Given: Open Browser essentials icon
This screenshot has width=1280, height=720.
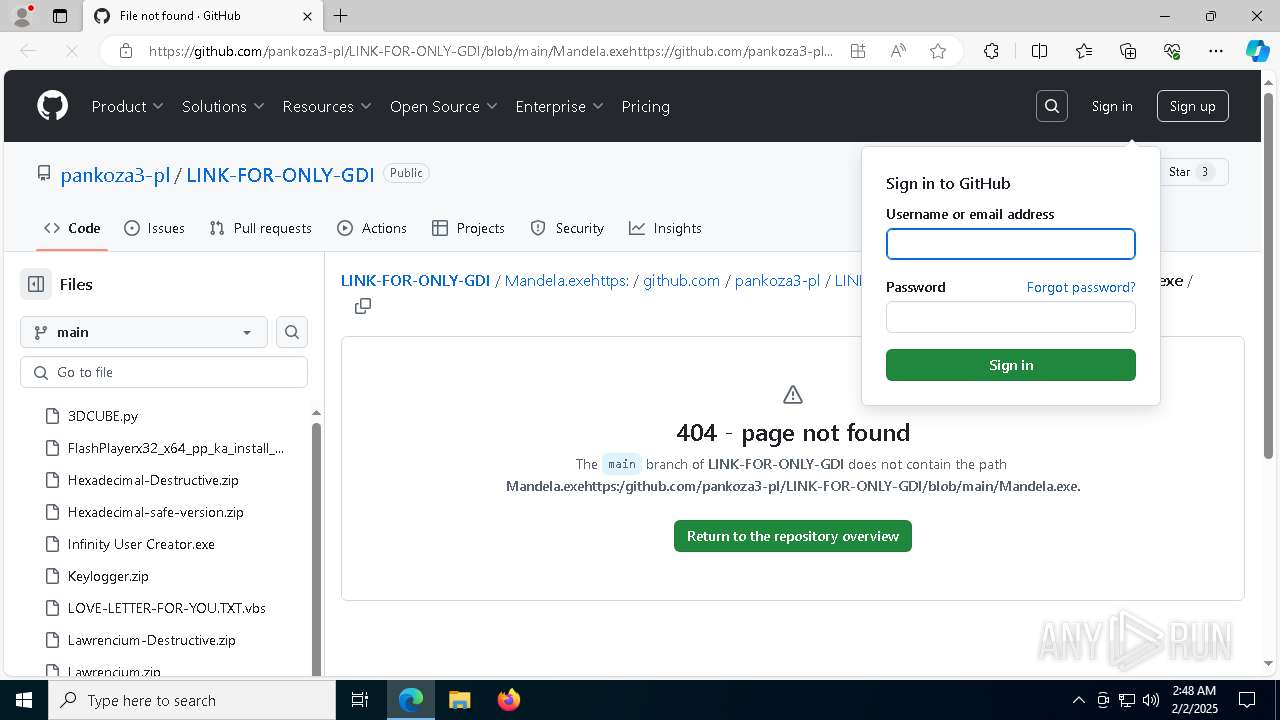Looking at the screenshot, I should (x=1172, y=51).
